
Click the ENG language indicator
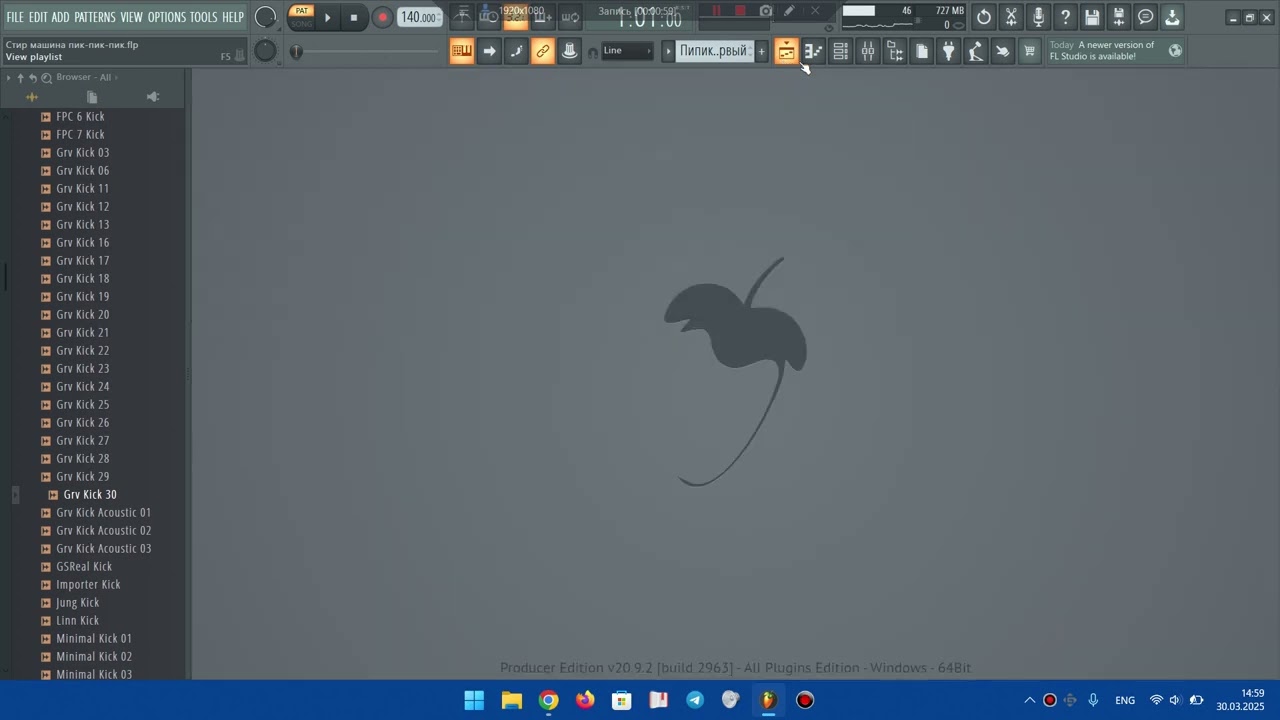(x=1125, y=700)
